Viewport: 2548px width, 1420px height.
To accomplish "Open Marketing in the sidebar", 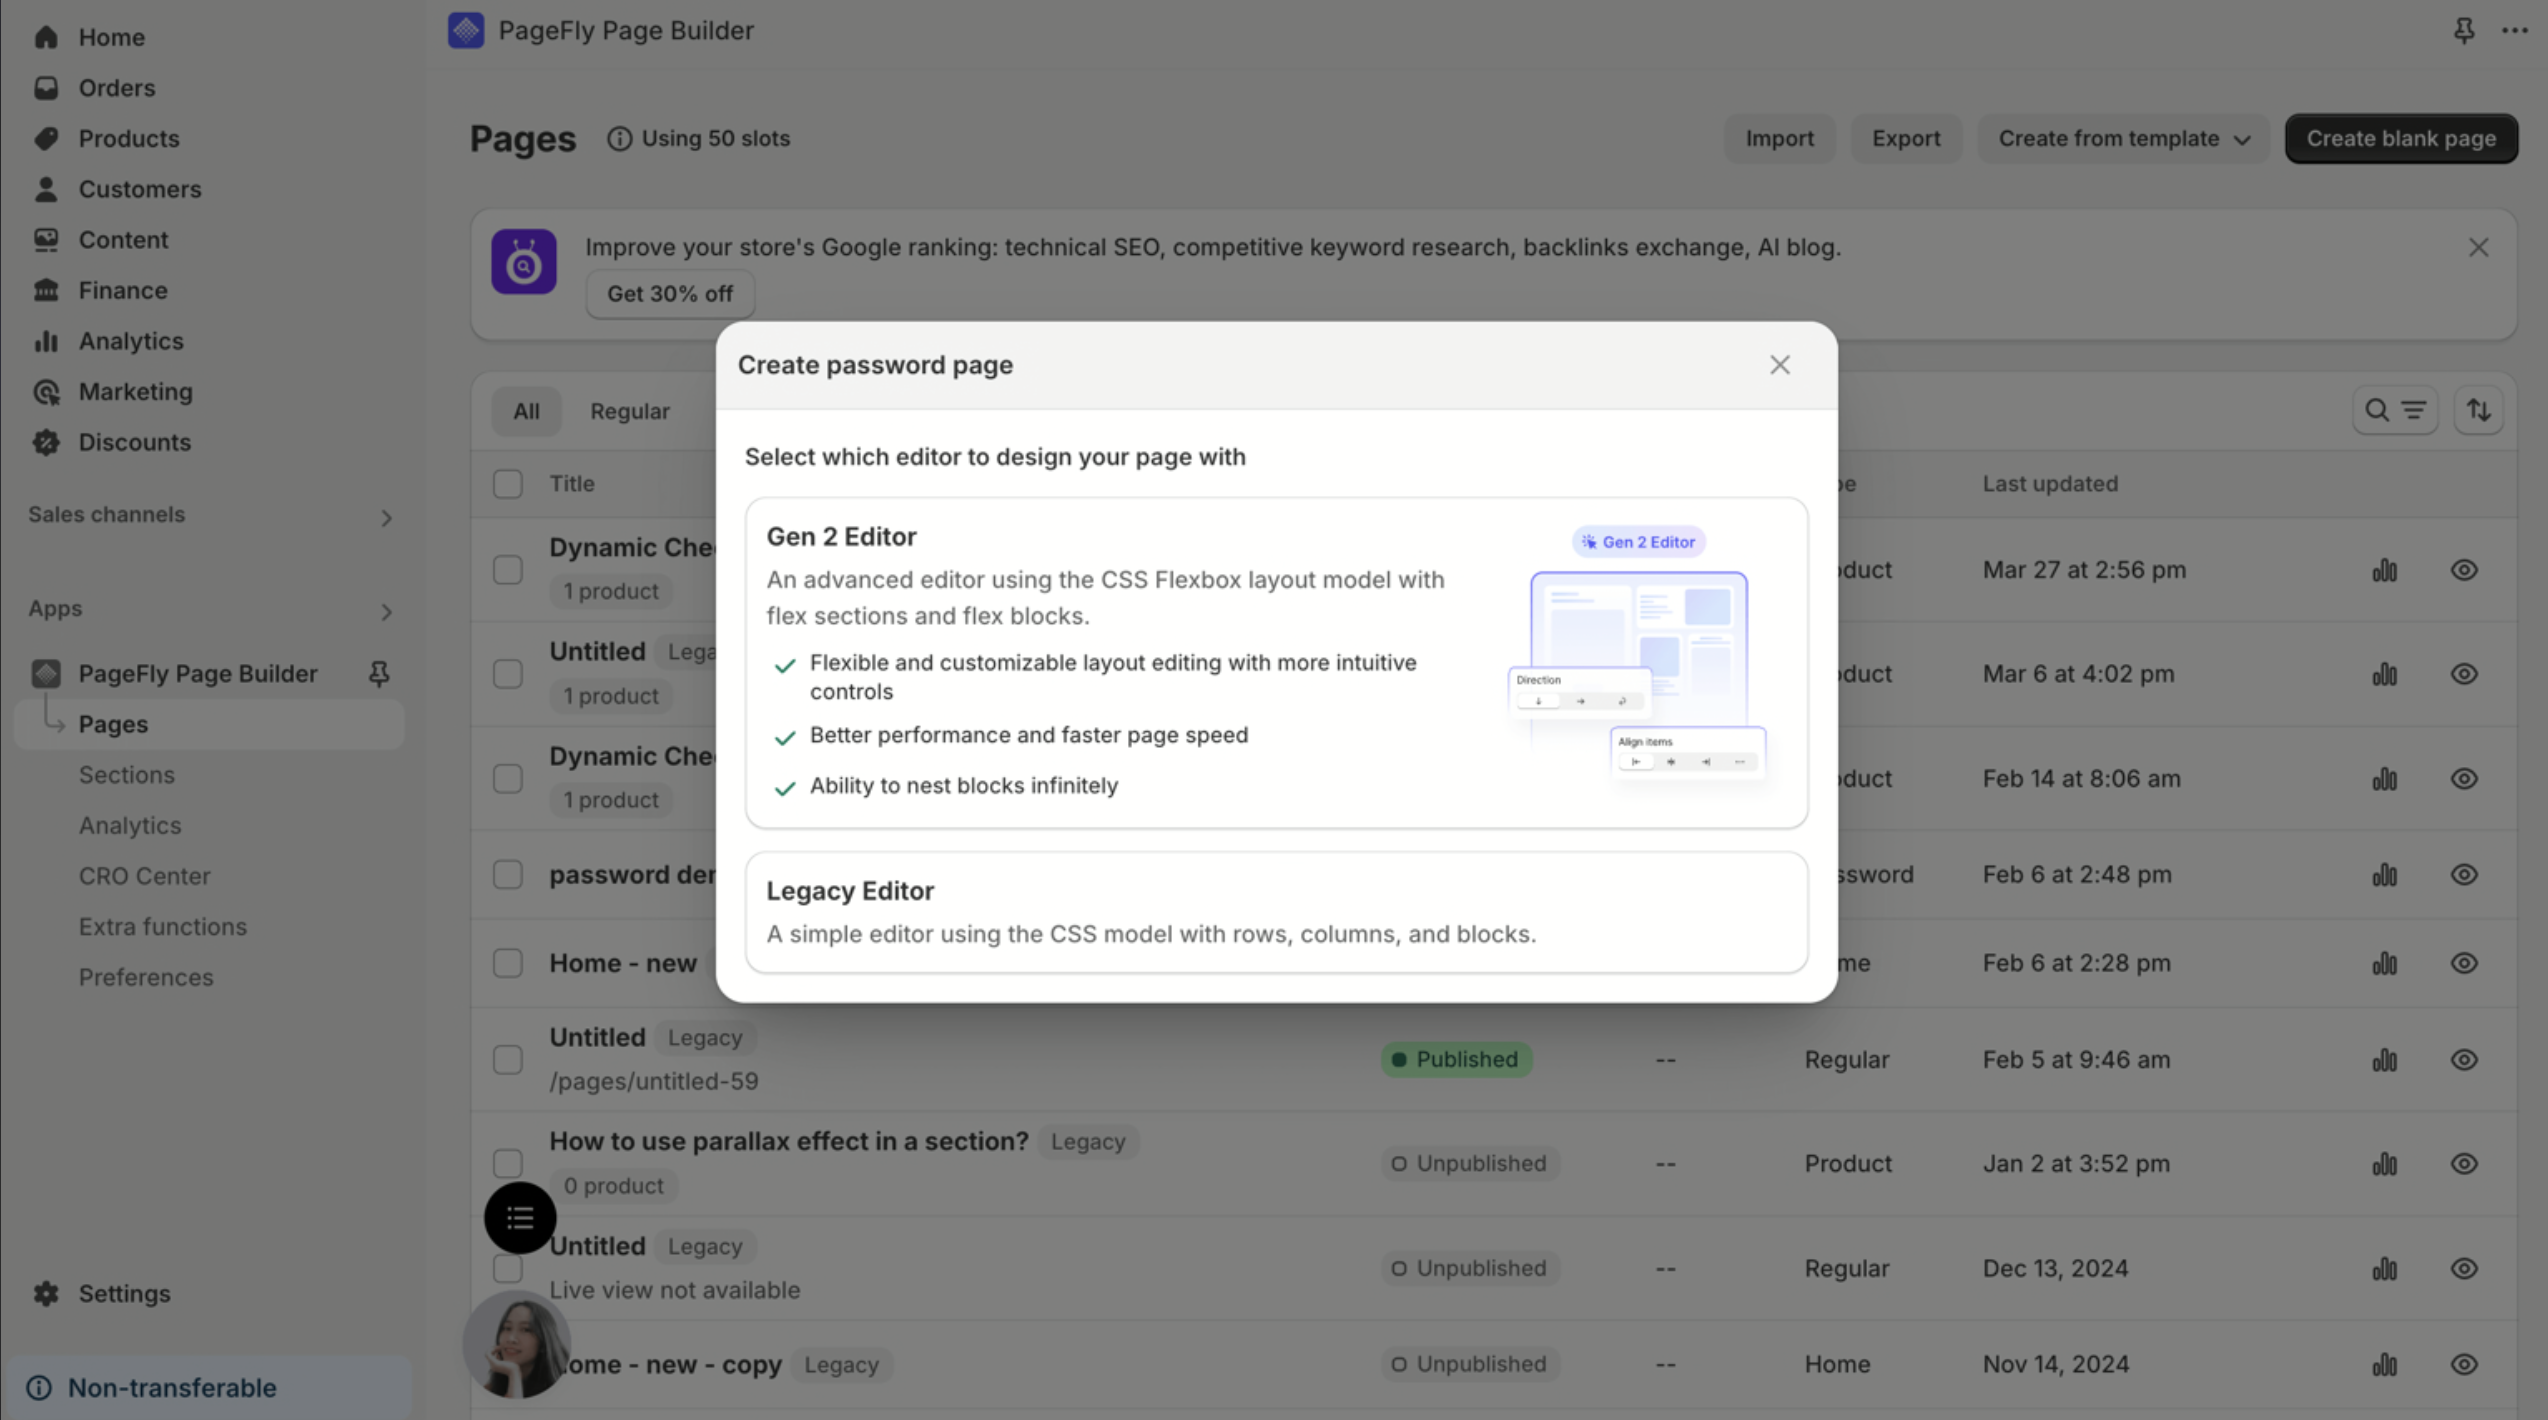I will coord(135,392).
